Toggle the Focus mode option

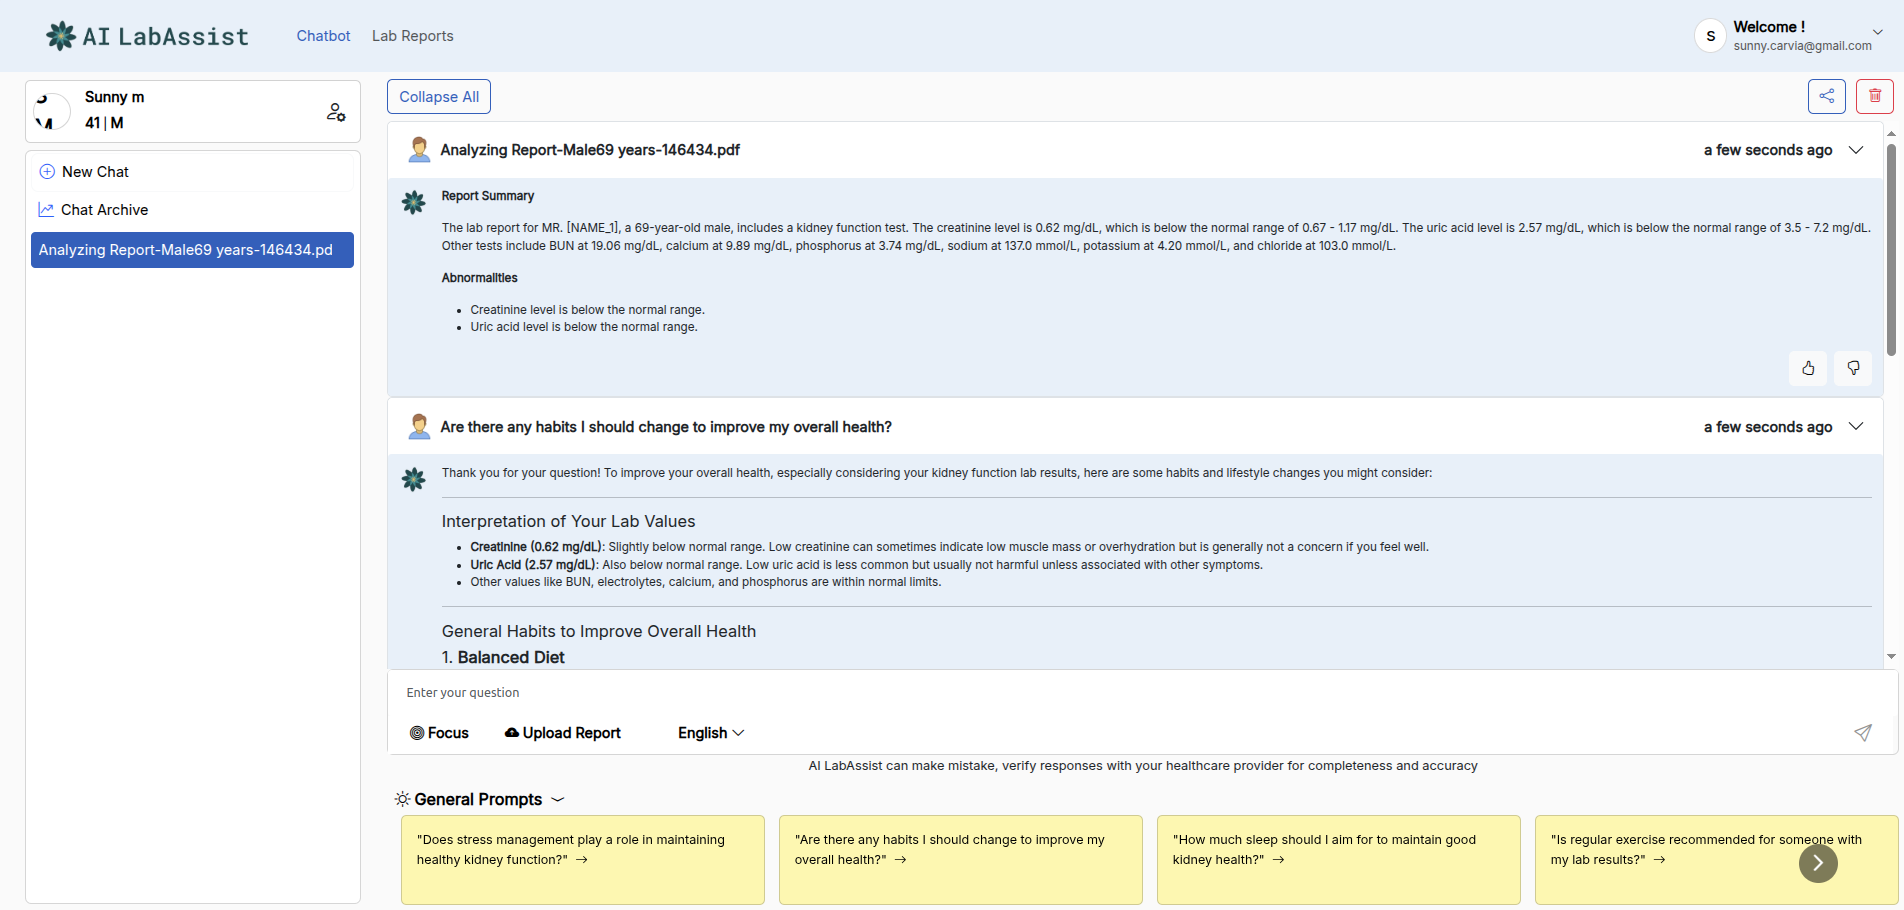(x=439, y=733)
